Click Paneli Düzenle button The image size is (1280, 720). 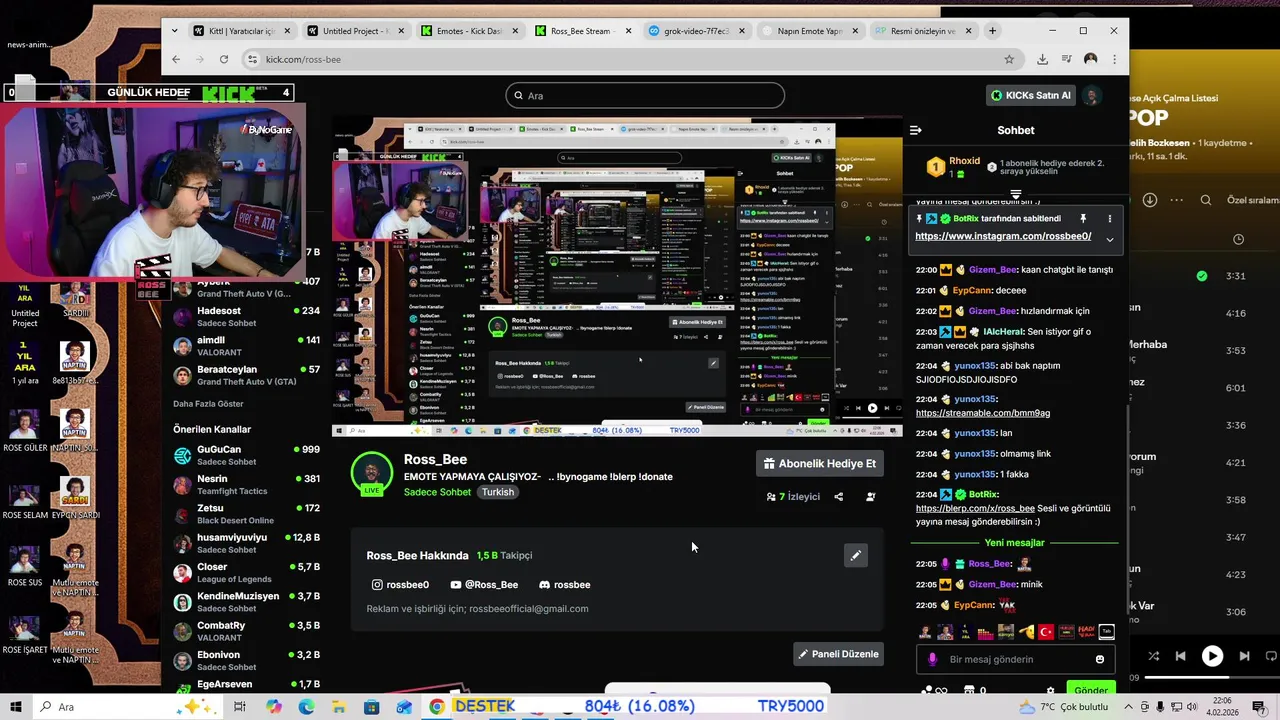[x=838, y=654]
